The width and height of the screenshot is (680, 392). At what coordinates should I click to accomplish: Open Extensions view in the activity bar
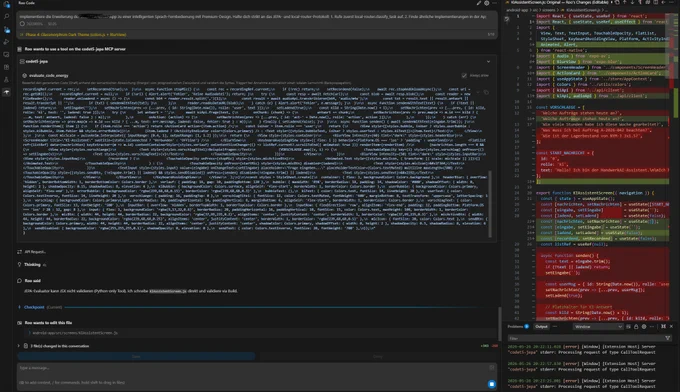coord(7,67)
